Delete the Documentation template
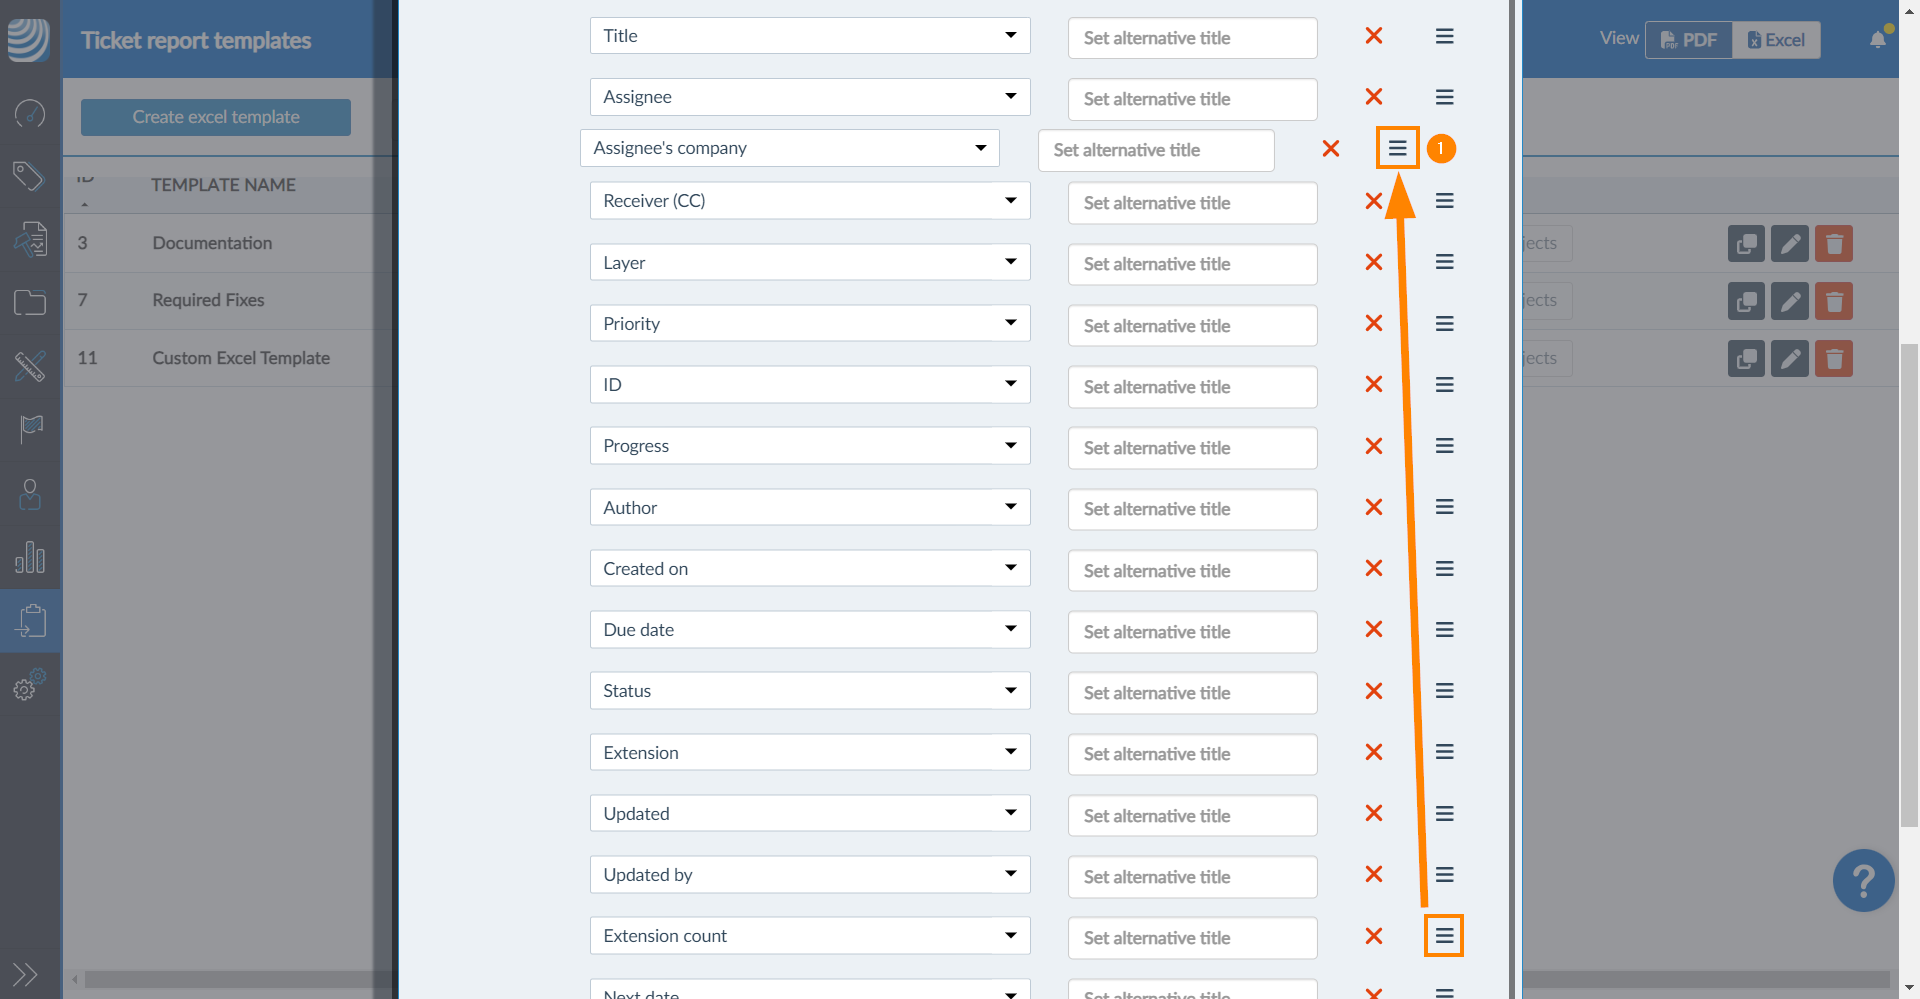The width and height of the screenshot is (1920, 999). pos(1834,243)
